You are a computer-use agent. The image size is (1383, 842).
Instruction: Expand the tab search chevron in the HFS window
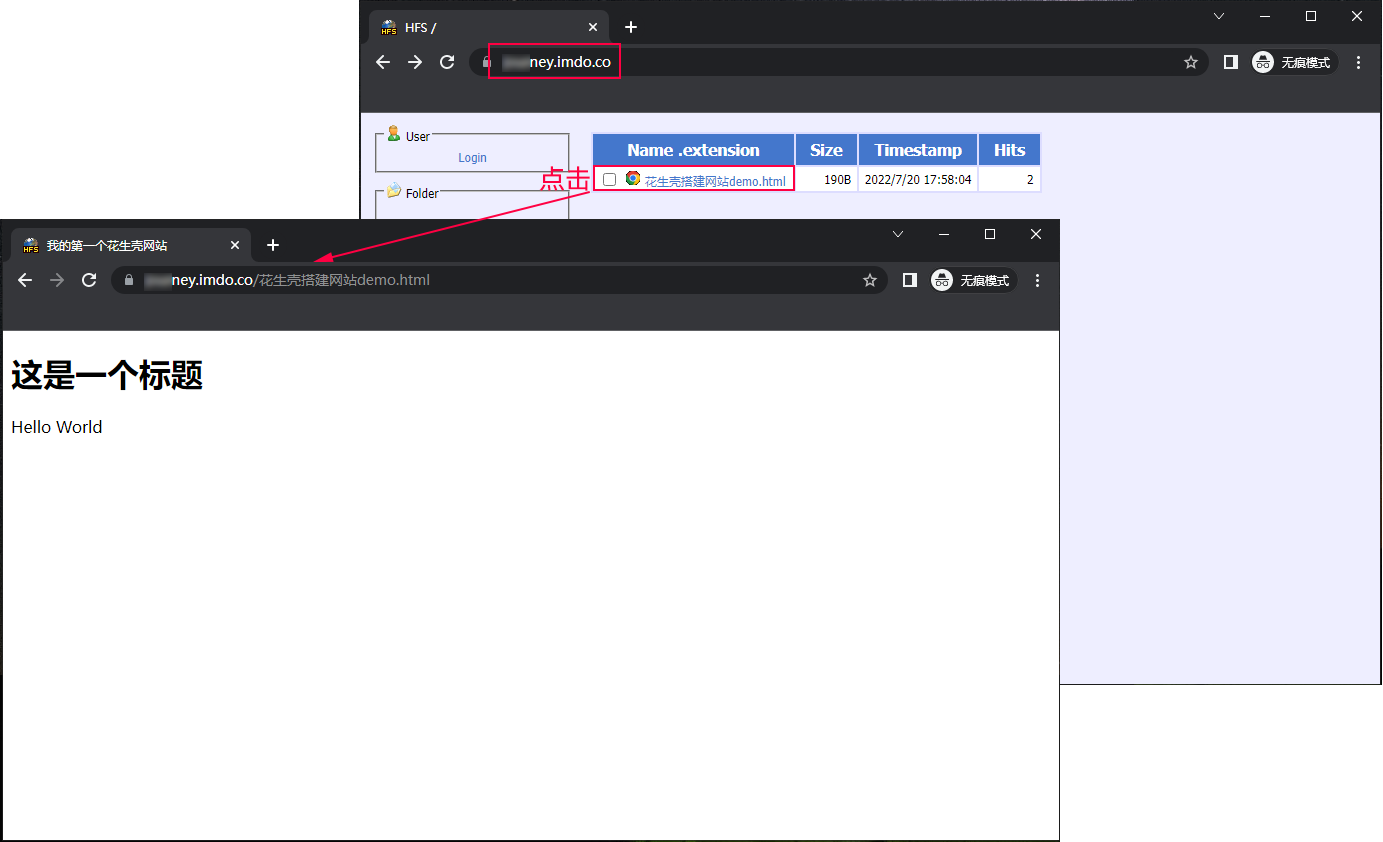point(1218,16)
